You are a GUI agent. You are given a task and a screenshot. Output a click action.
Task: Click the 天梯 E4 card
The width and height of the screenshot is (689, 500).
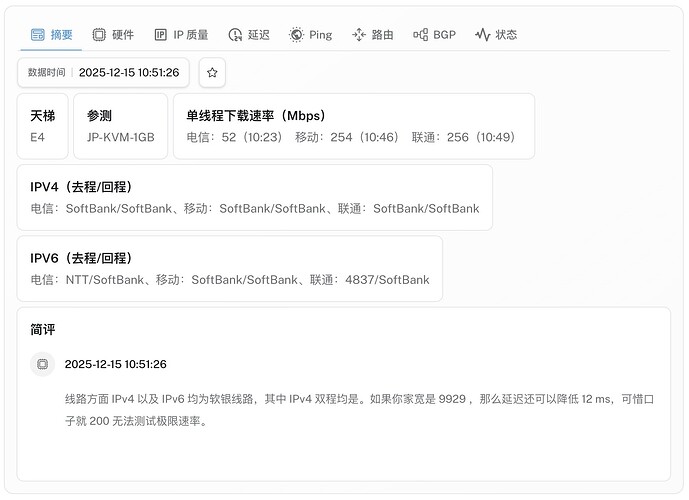[43, 126]
